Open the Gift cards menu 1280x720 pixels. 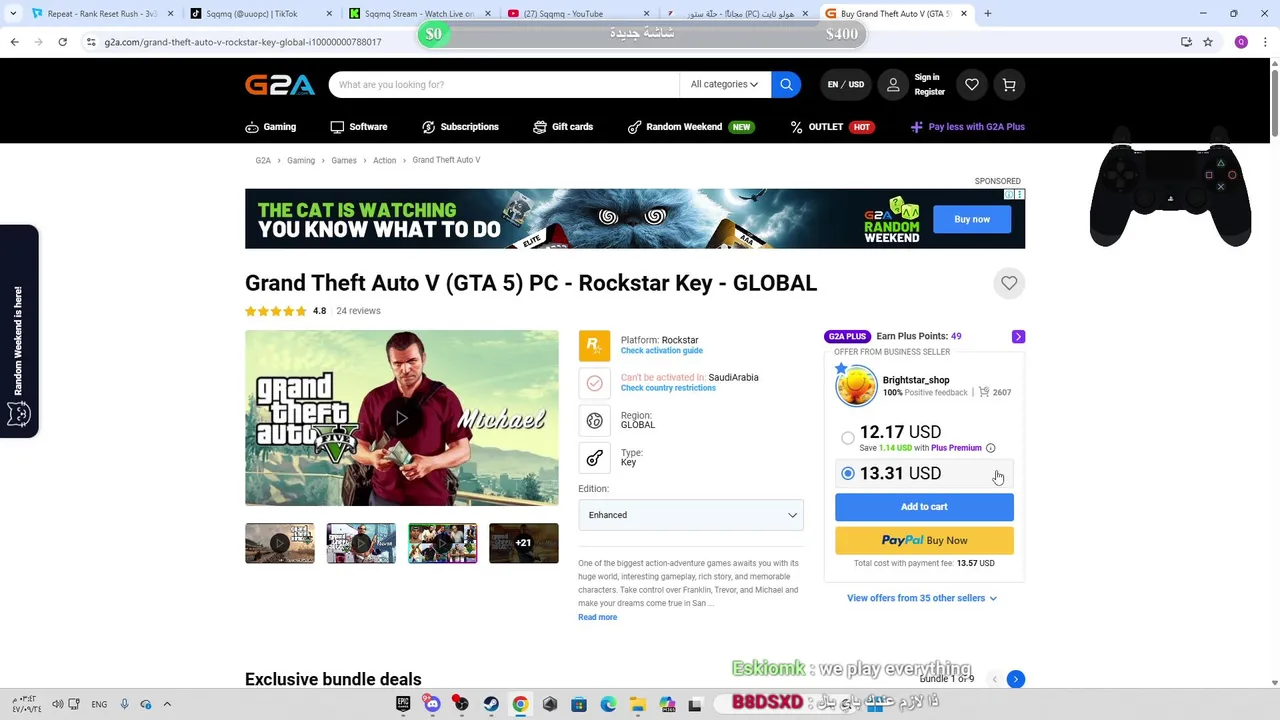[x=563, y=127]
